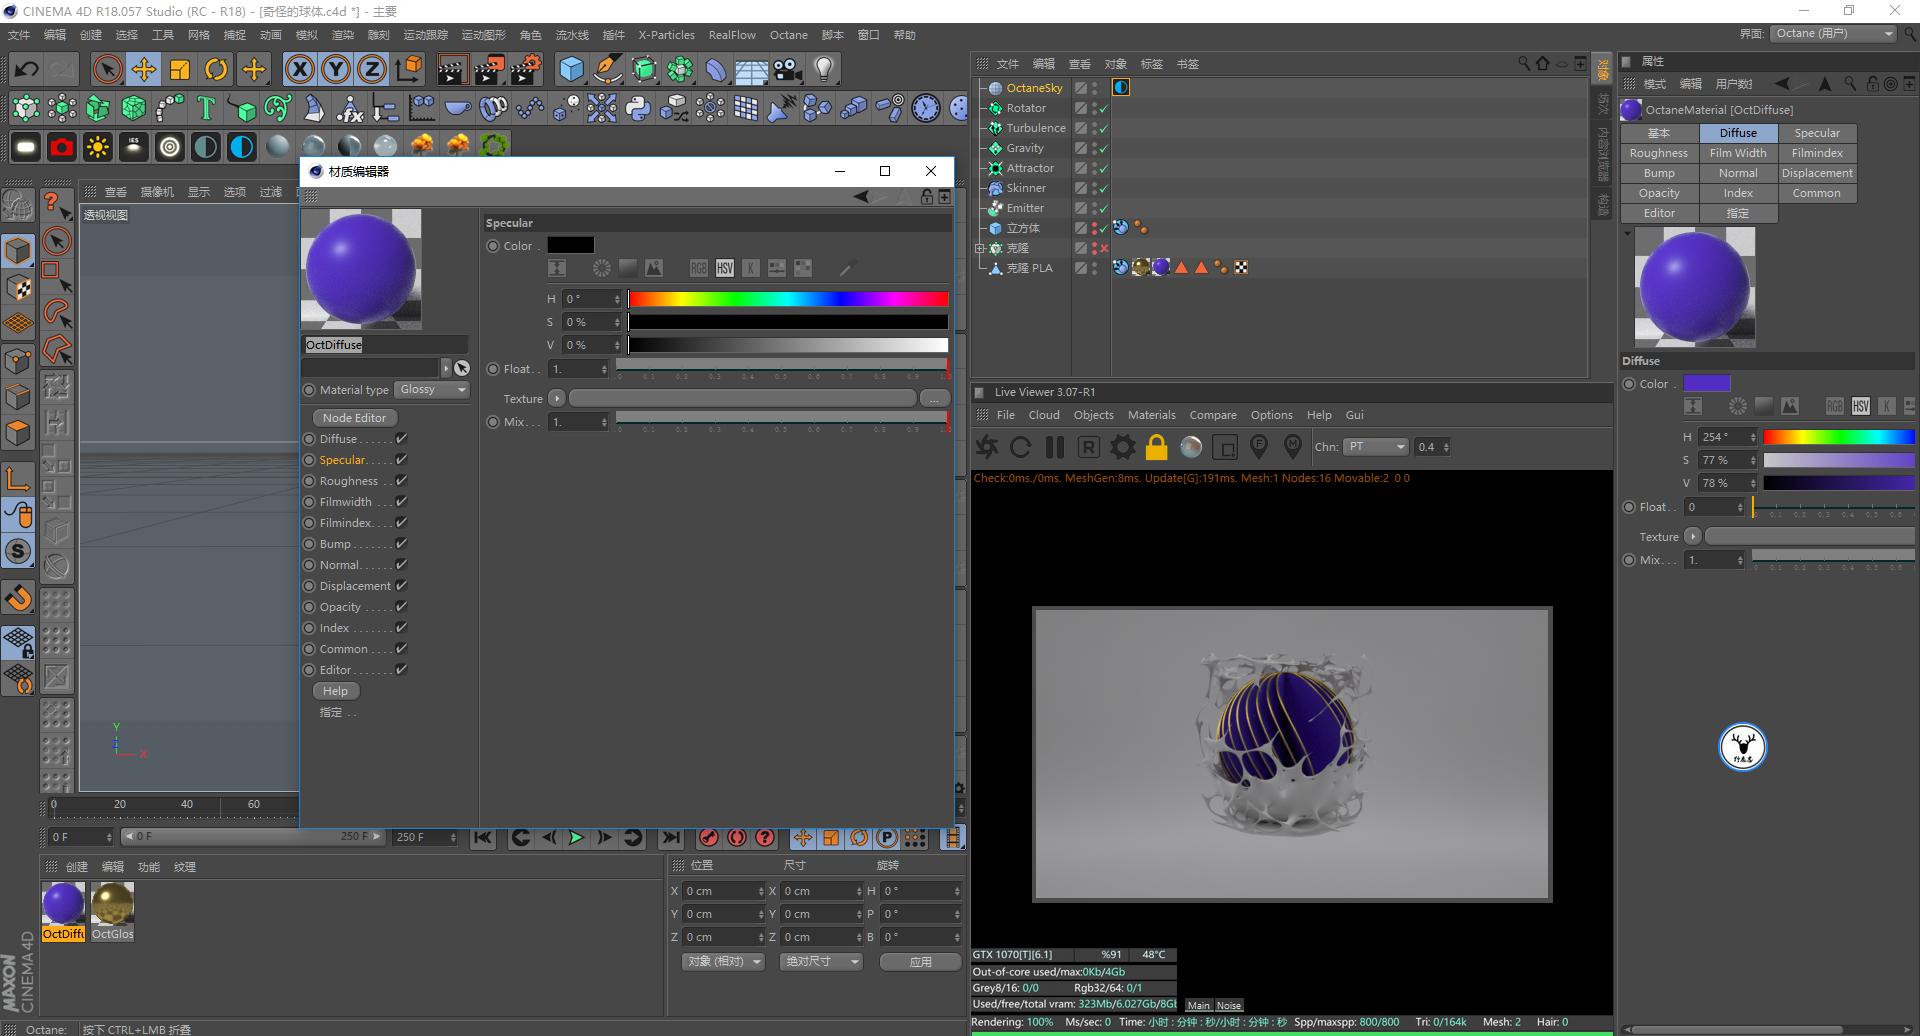Image resolution: width=1920 pixels, height=1036 pixels.
Task: Unlock the resolution lock in Live Viewer
Action: pos(1156,447)
